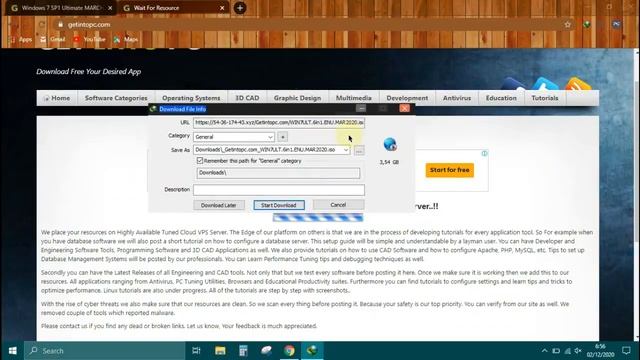
Task: Browse for save location with ellipsis button
Action: pos(359,151)
